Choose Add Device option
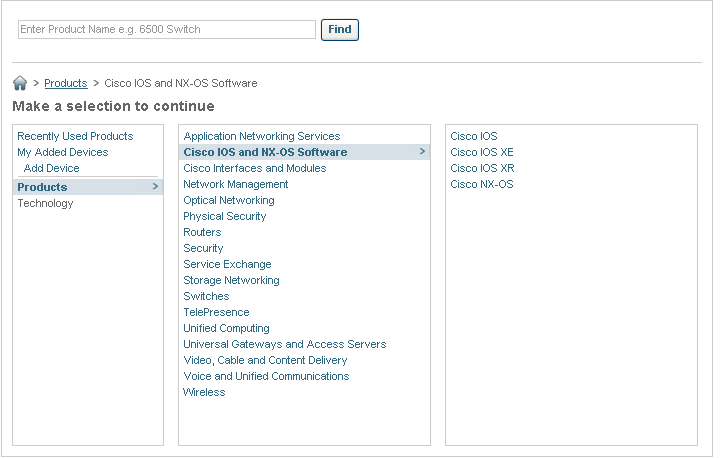Image resolution: width=720 pixels, height=458 pixels. point(51,168)
